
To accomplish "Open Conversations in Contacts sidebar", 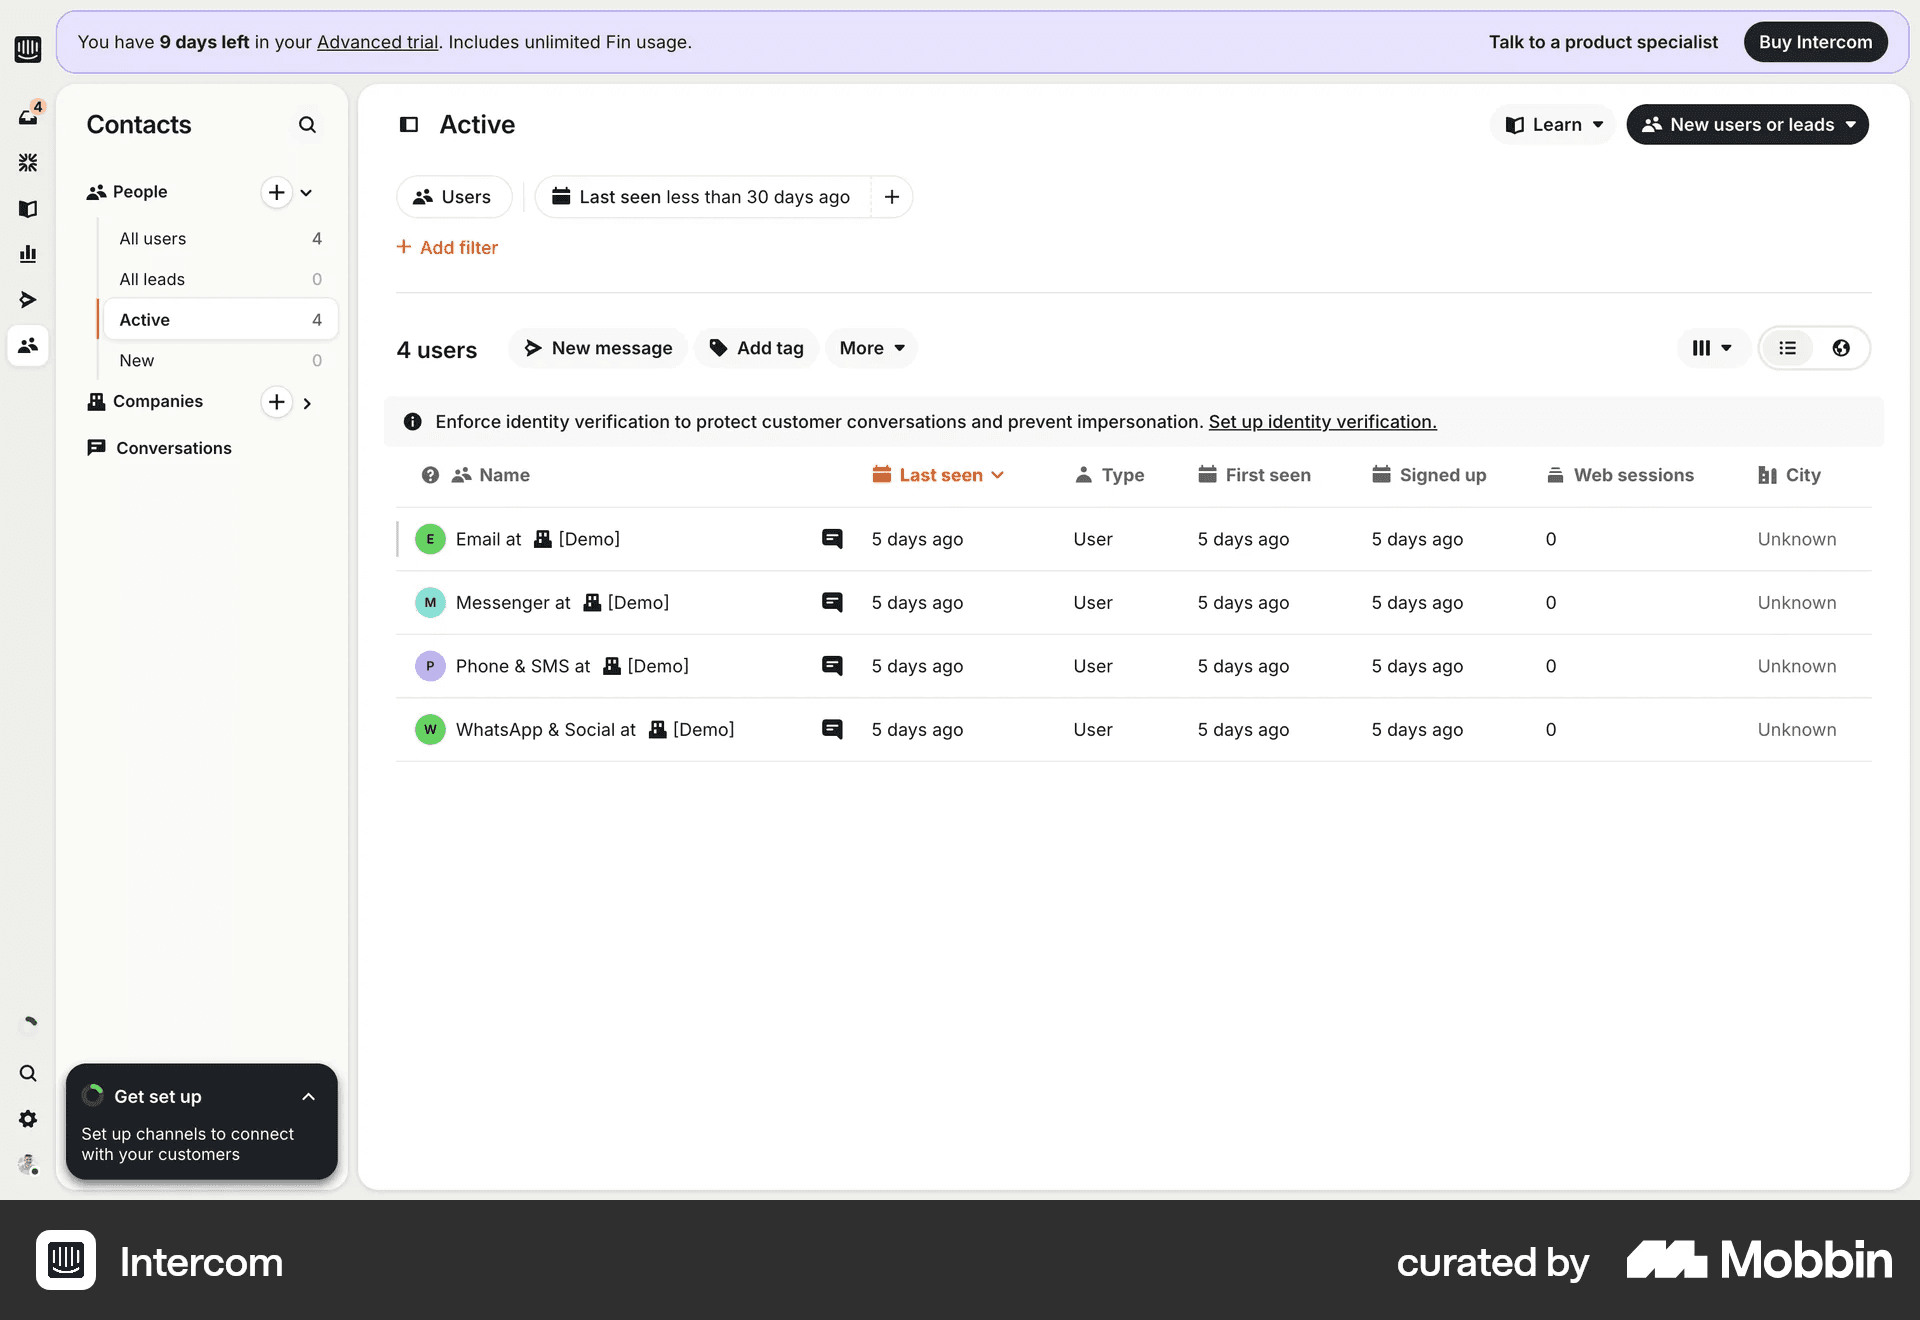I will 173,448.
